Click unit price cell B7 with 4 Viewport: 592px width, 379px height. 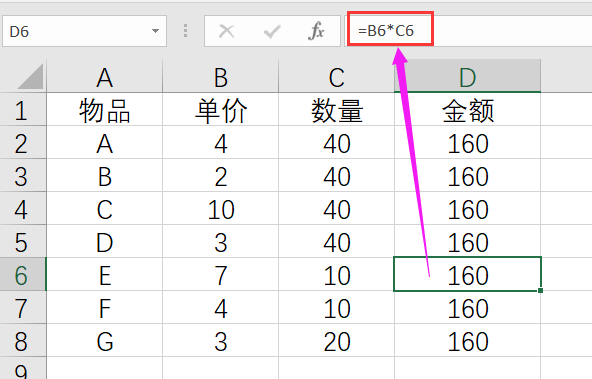220,308
